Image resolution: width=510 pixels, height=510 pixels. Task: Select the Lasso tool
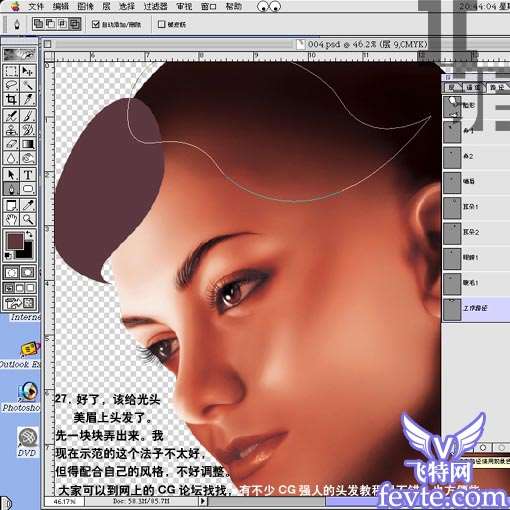point(11,85)
